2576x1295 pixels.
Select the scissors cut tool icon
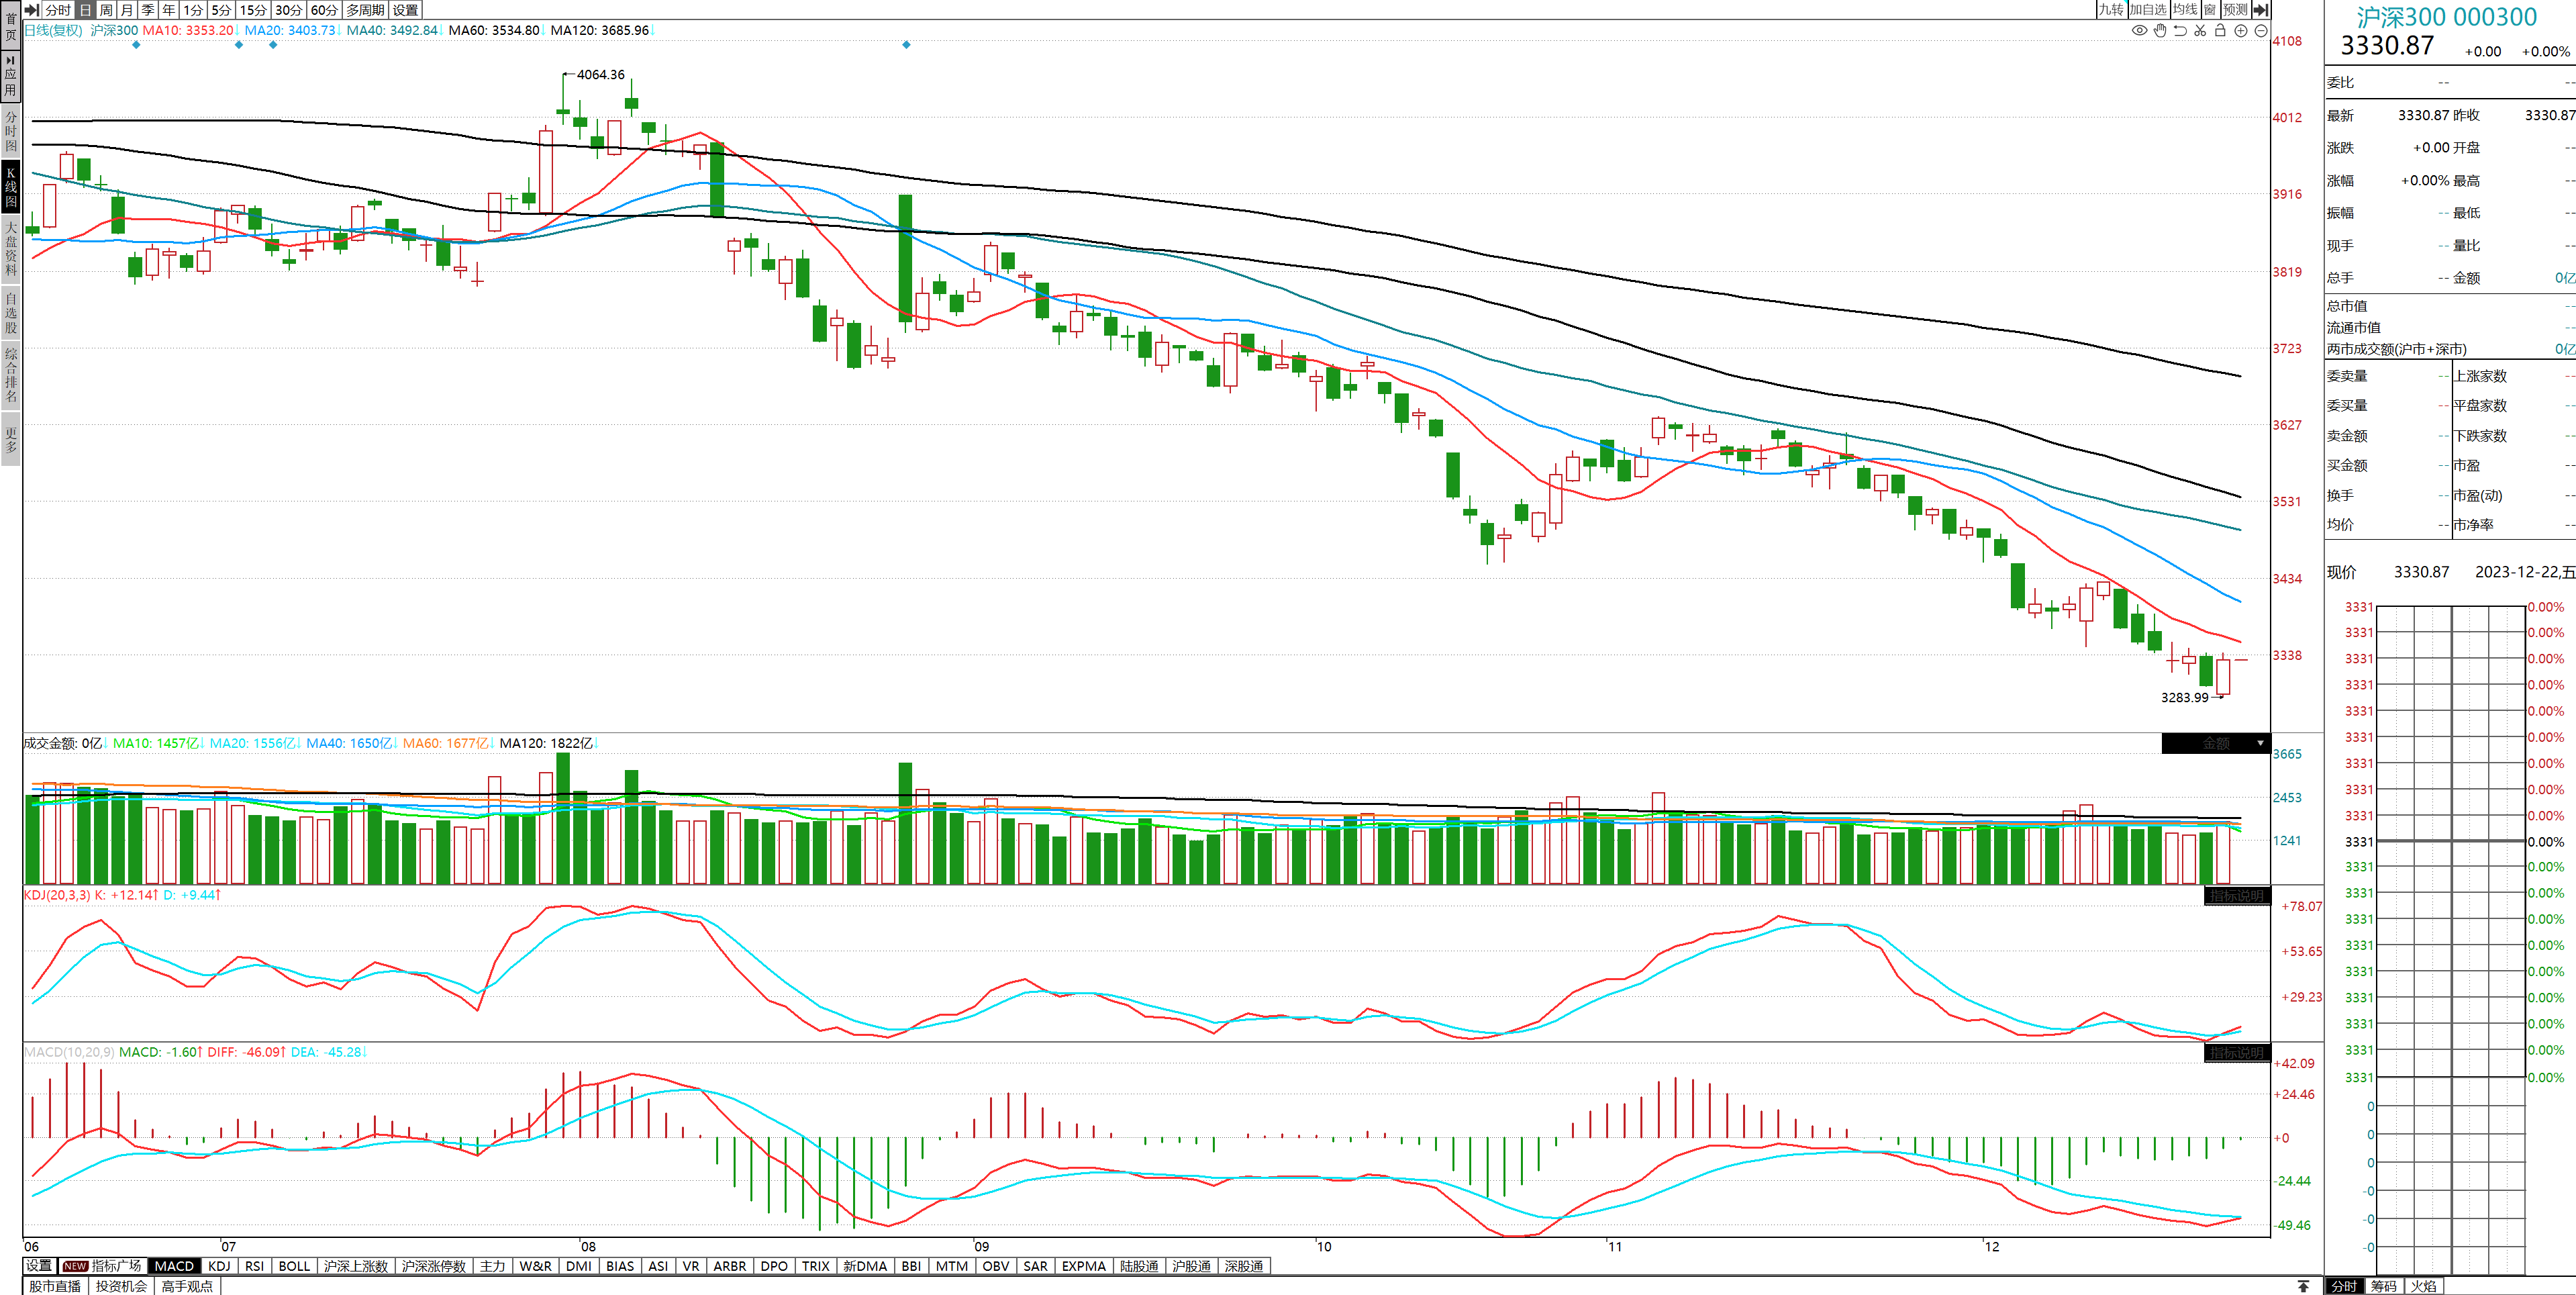(2200, 31)
